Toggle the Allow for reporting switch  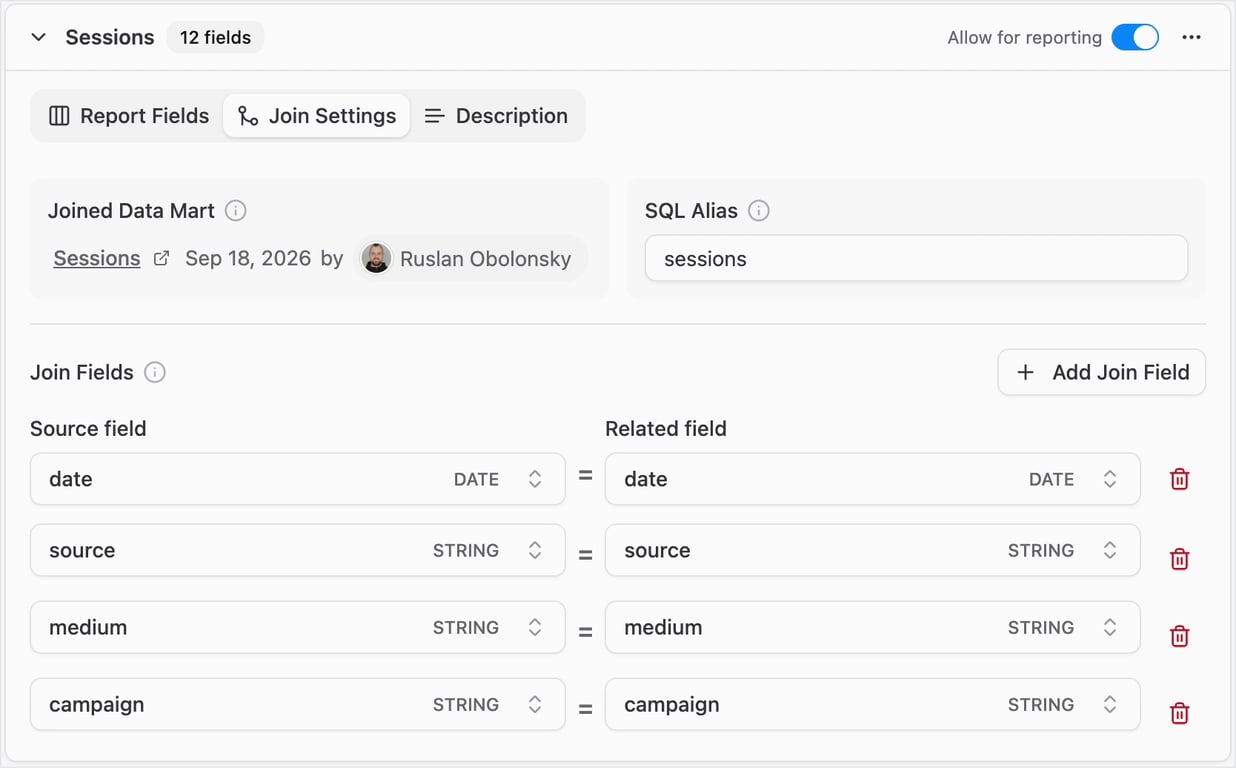tap(1135, 37)
